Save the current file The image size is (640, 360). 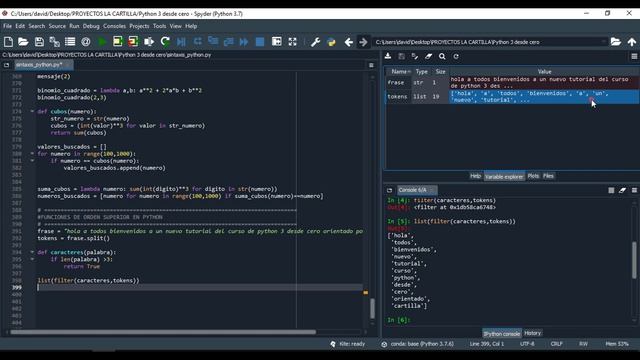tap(39, 42)
